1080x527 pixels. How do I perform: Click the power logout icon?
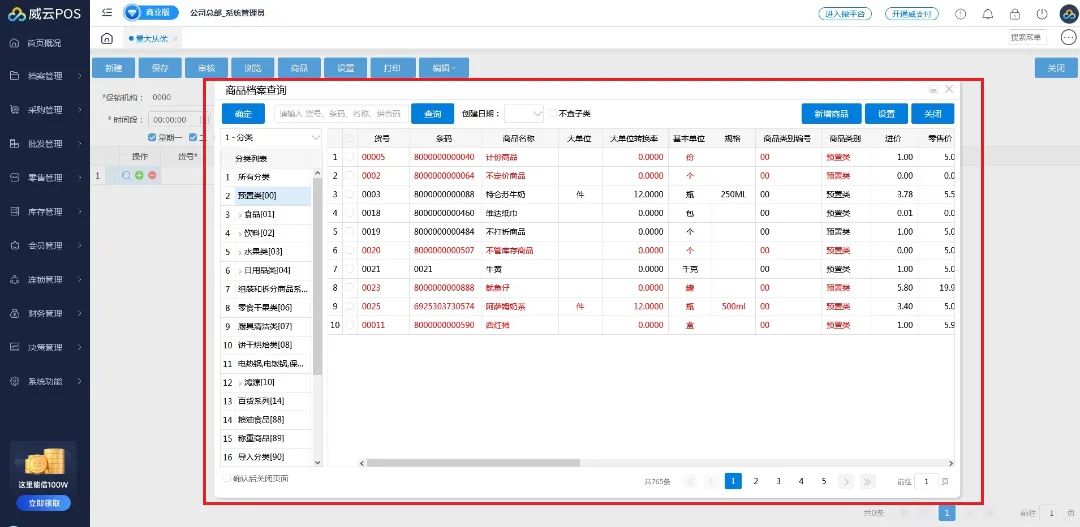point(1042,14)
